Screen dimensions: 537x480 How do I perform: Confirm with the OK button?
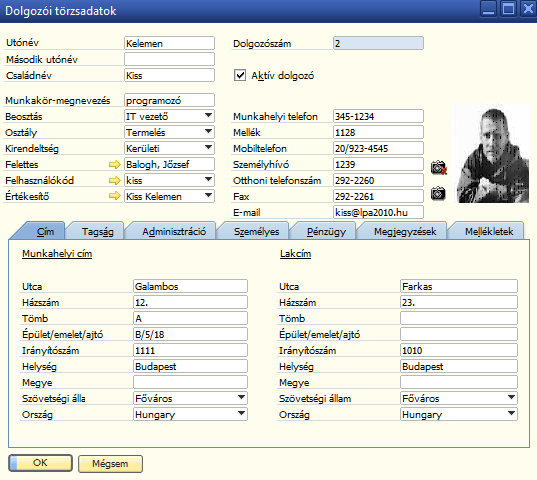(40, 463)
